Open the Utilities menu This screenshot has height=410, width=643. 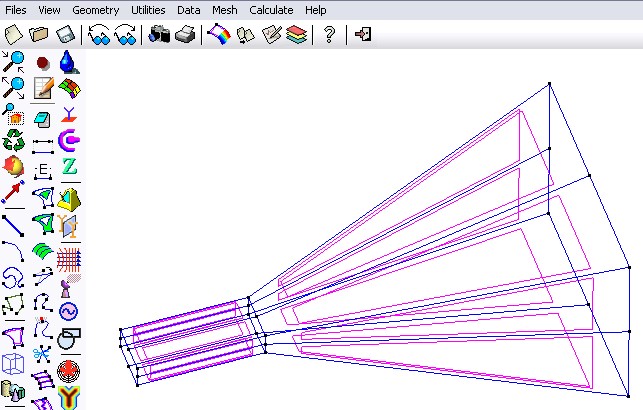[x=148, y=10]
